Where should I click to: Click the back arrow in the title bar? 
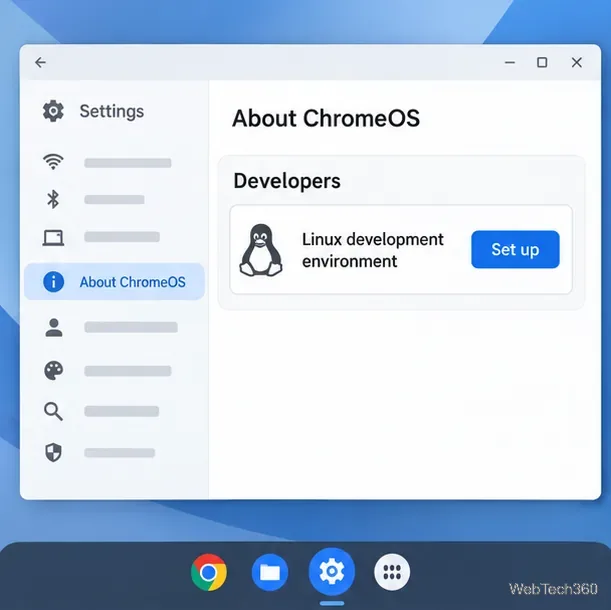[41, 62]
